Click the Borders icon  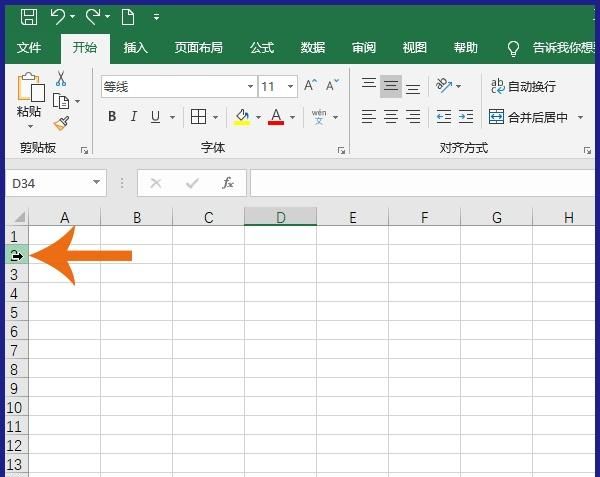pos(199,117)
